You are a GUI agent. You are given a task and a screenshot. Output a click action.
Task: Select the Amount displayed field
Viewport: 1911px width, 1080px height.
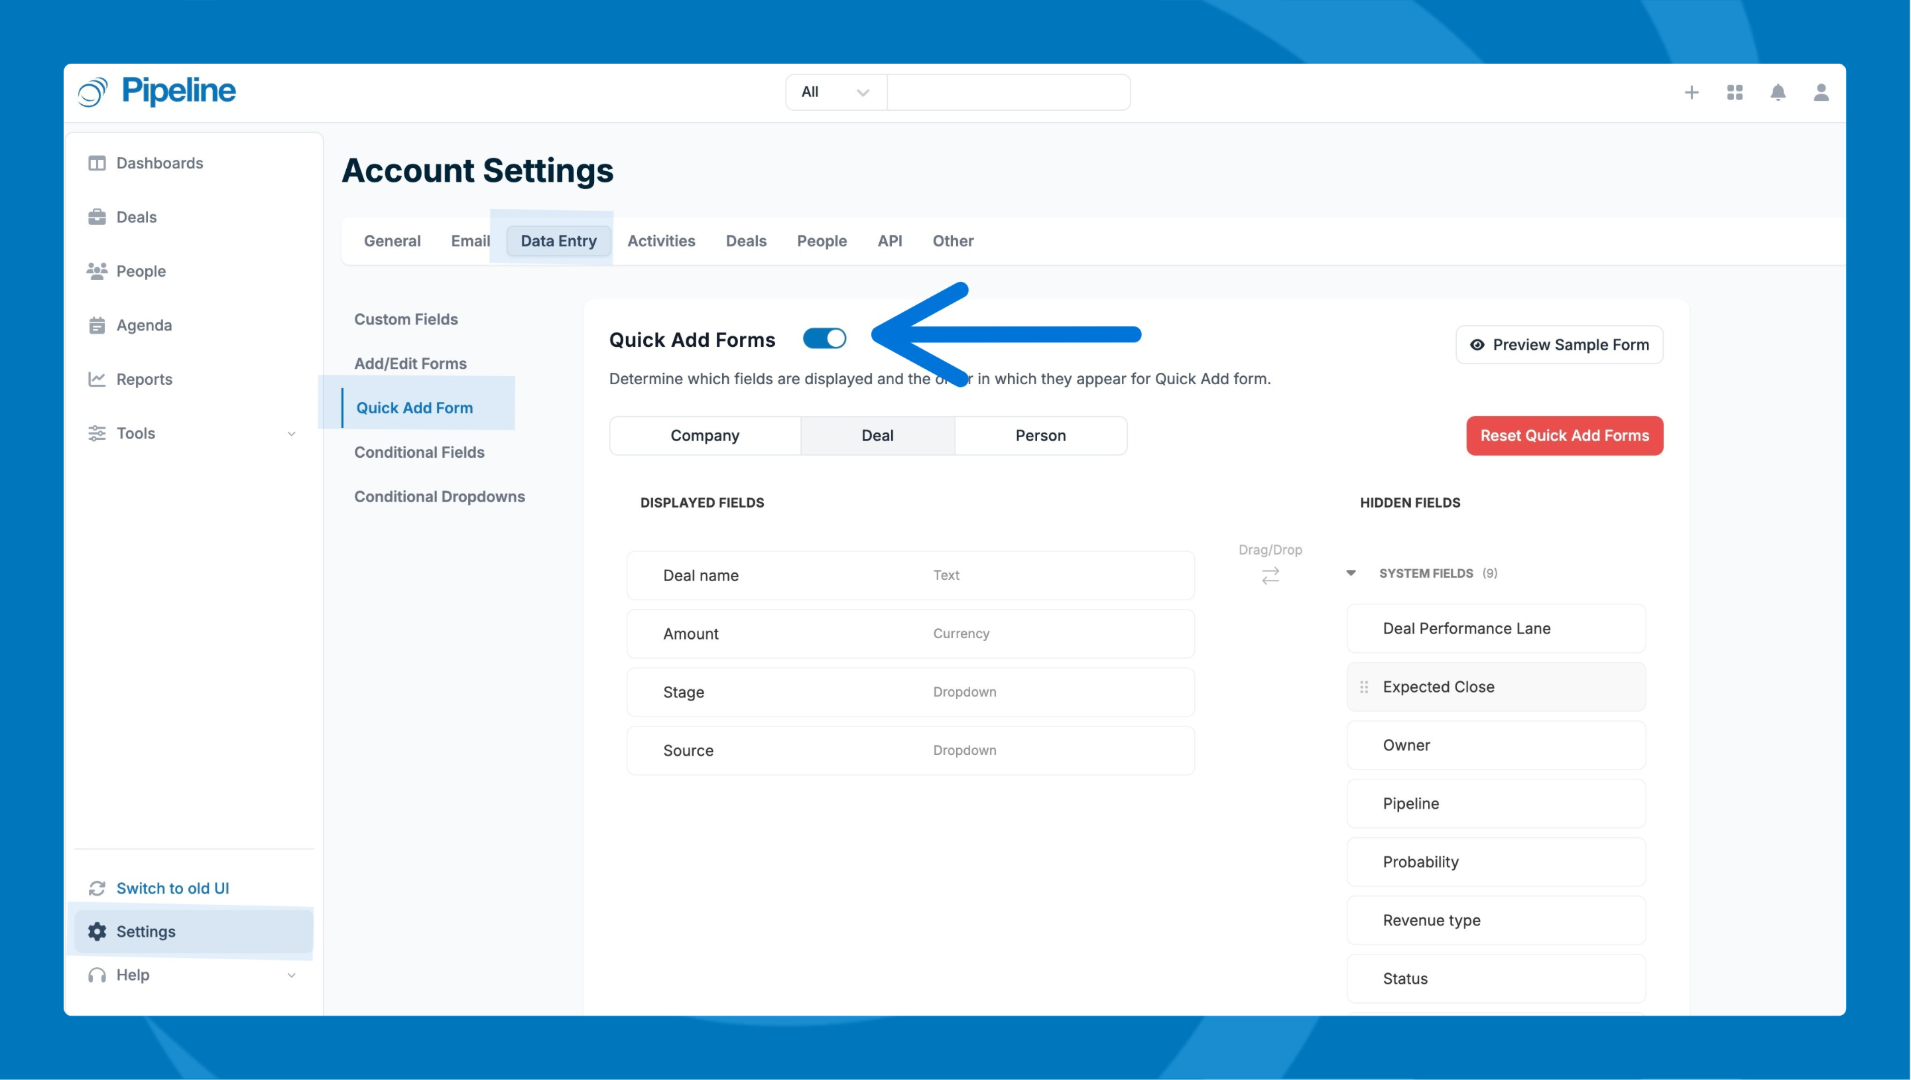(911, 634)
